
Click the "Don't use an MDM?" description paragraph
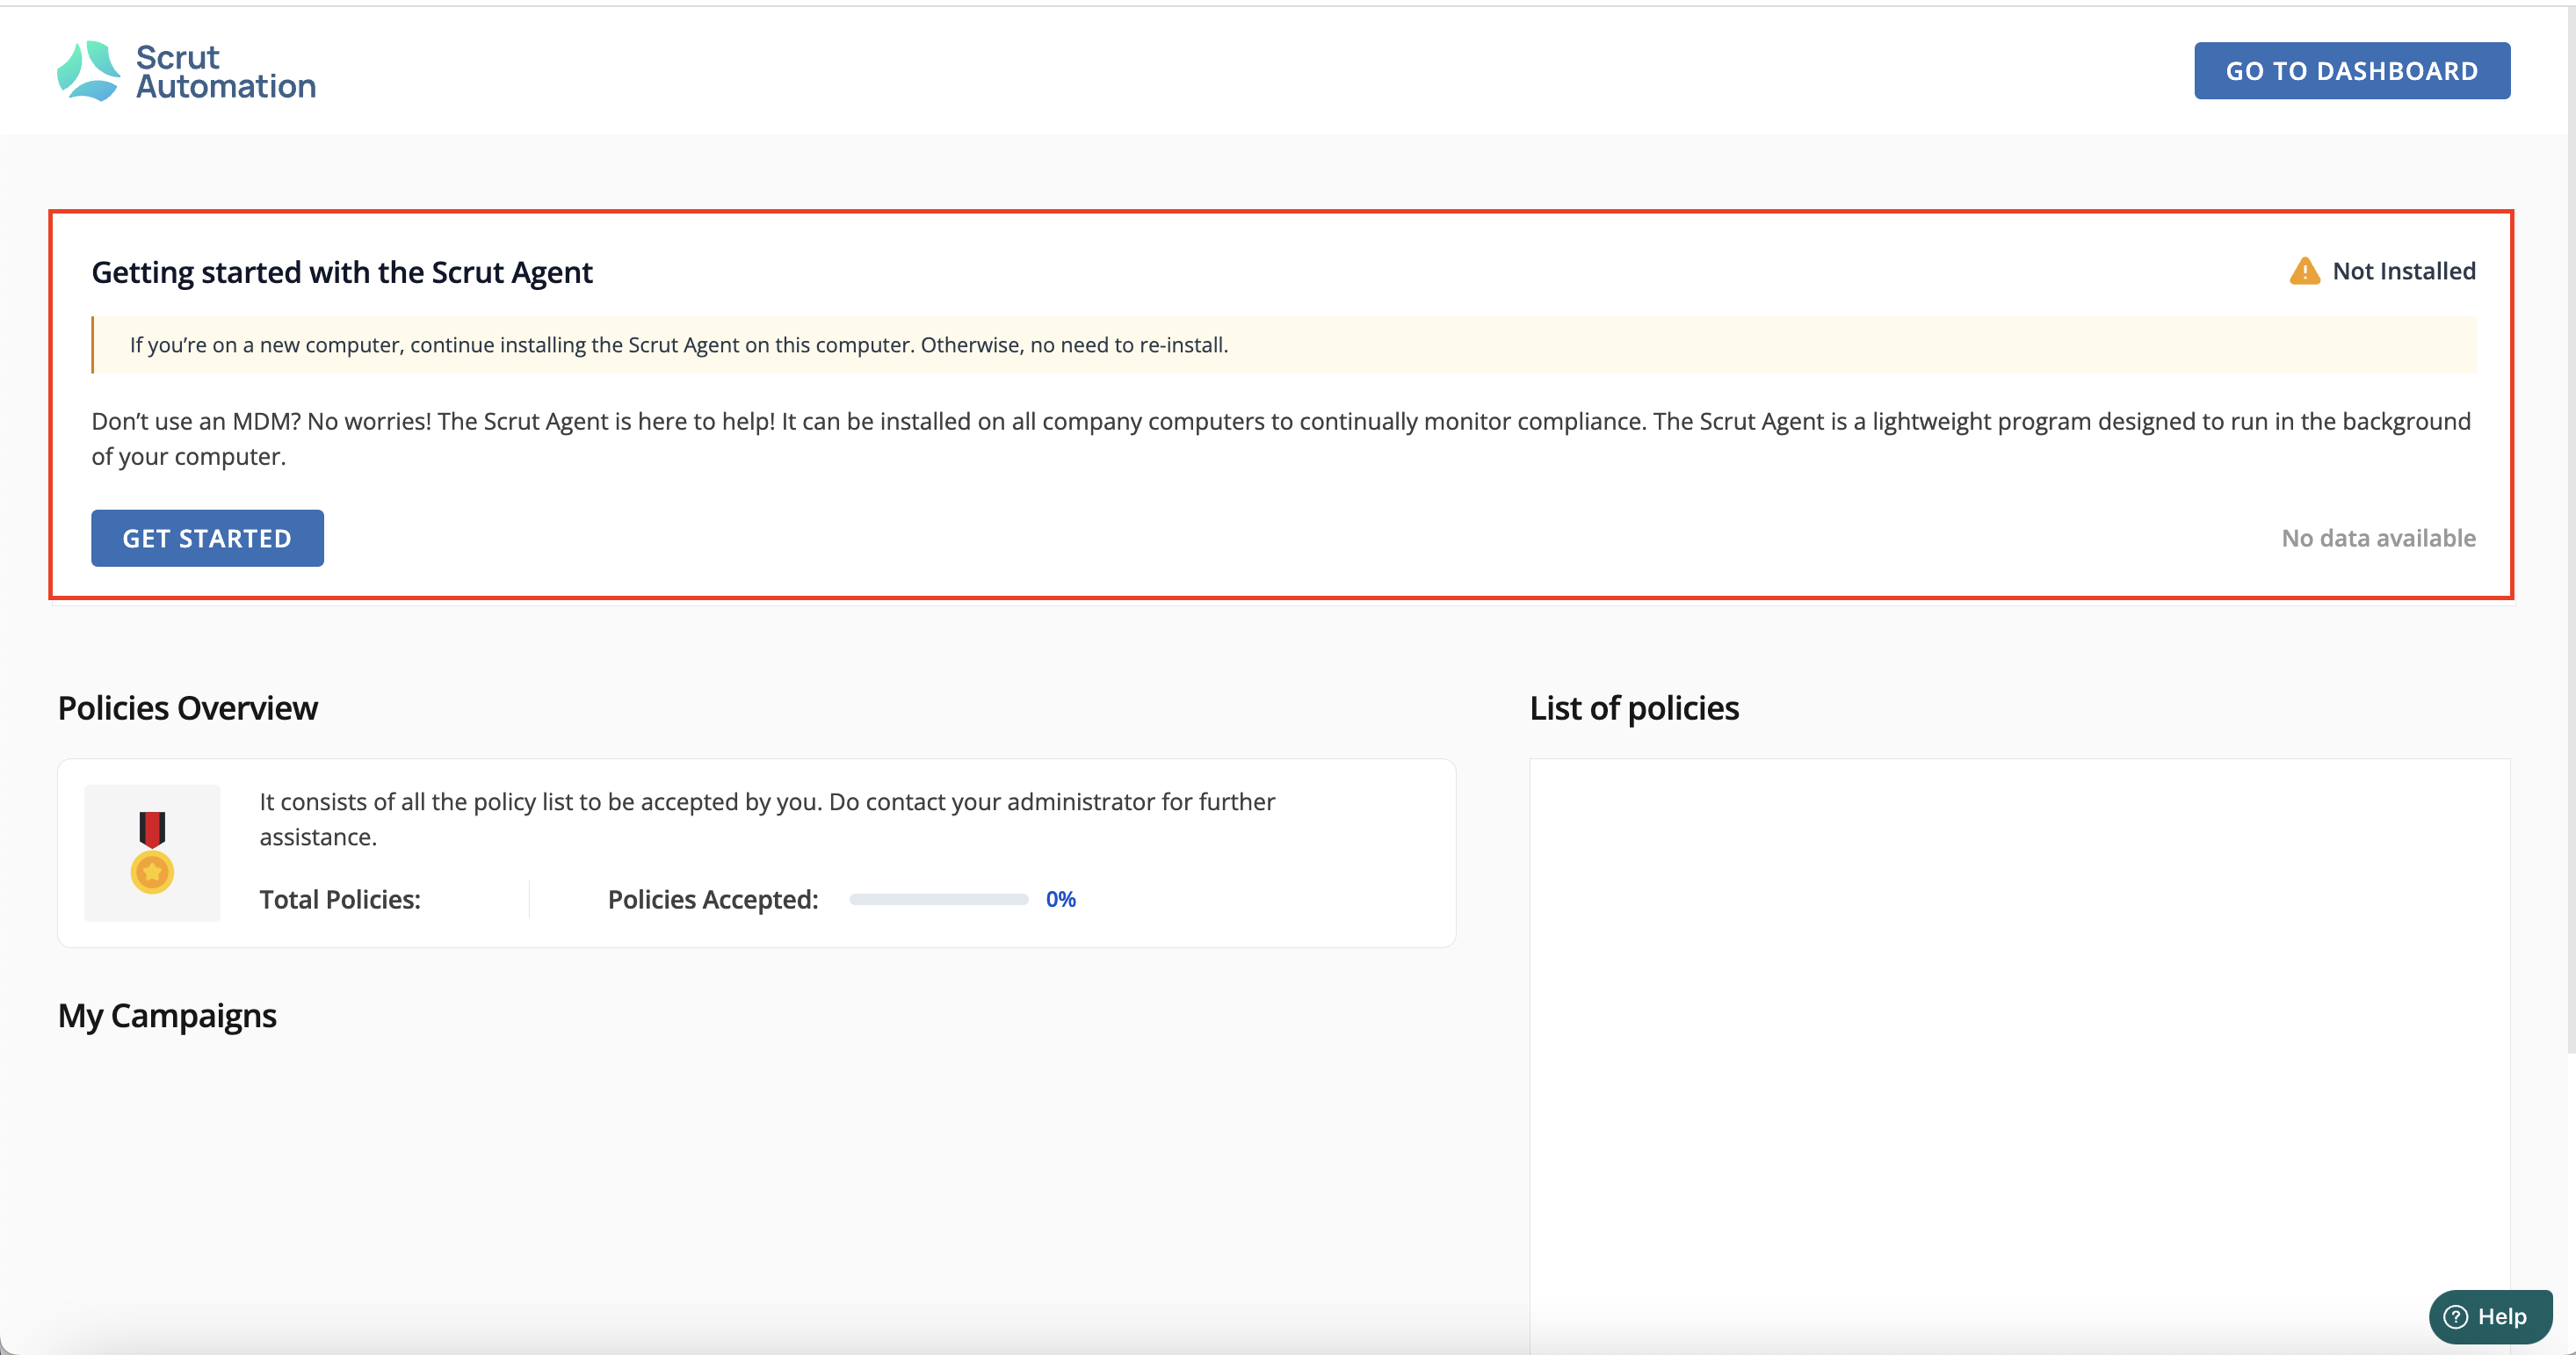tap(1281, 439)
